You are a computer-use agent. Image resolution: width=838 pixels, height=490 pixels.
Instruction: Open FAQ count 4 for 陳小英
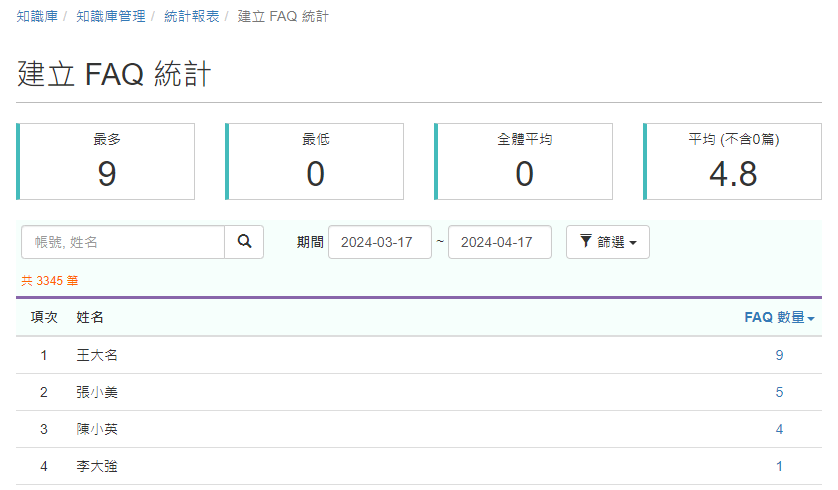(x=779, y=429)
